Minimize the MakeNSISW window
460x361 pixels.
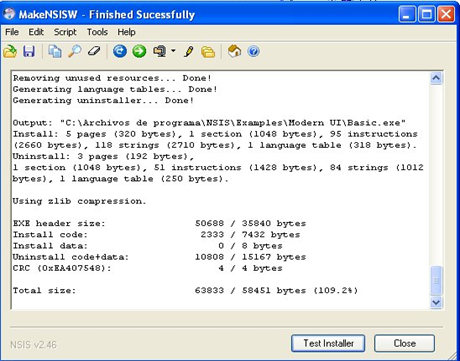[407, 14]
